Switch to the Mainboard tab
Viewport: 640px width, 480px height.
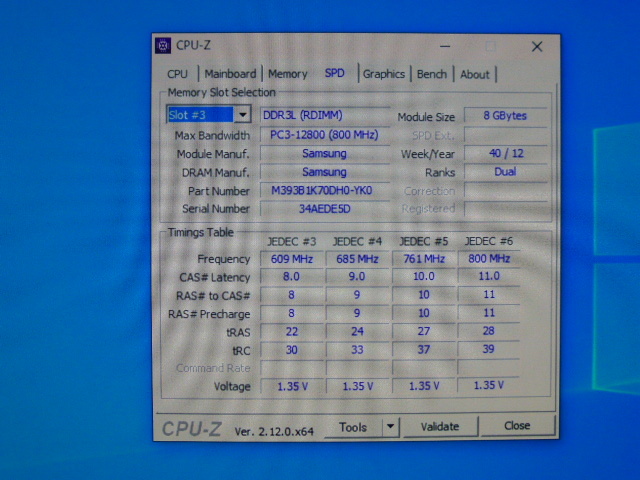pyautogui.click(x=230, y=74)
